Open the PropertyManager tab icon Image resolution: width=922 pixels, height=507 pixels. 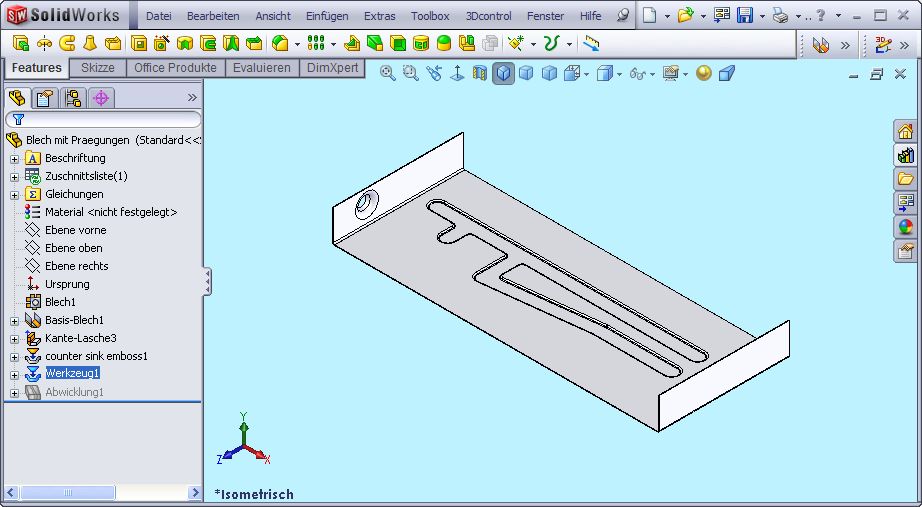click(x=44, y=97)
